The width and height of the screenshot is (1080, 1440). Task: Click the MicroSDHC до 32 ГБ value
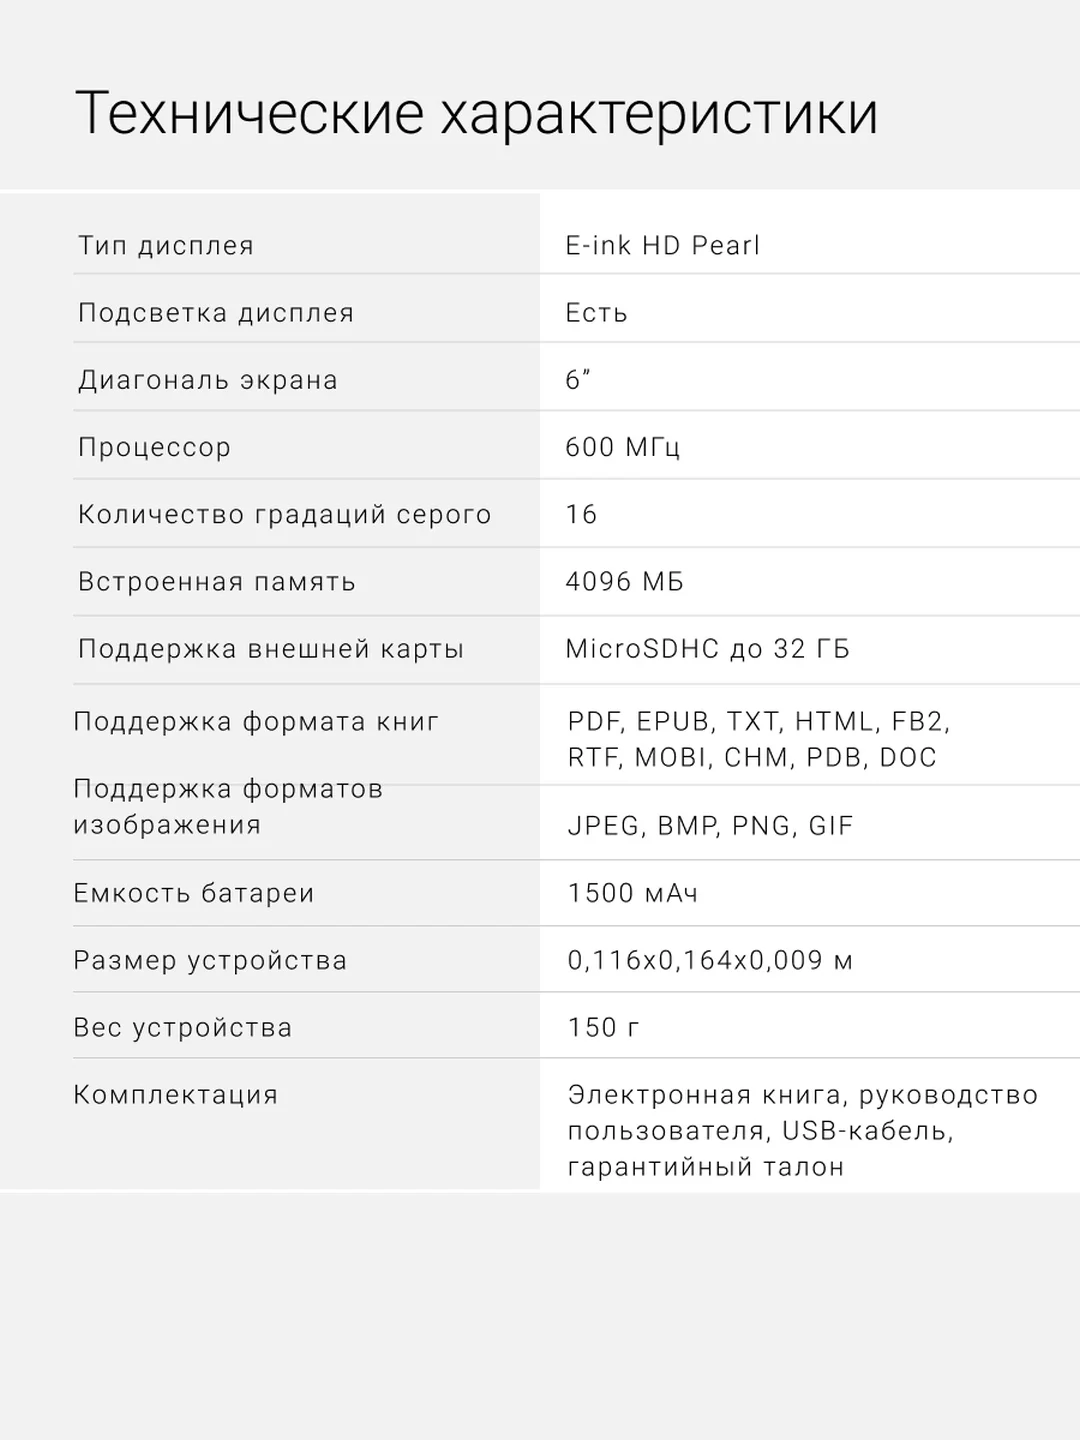pos(708,649)
